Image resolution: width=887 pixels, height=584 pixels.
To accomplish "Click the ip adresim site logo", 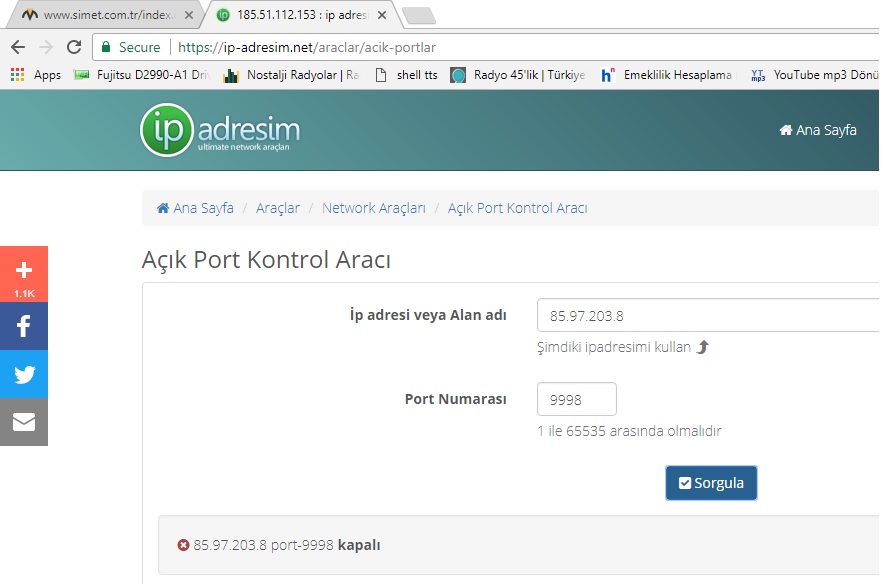I will [220, 130].
